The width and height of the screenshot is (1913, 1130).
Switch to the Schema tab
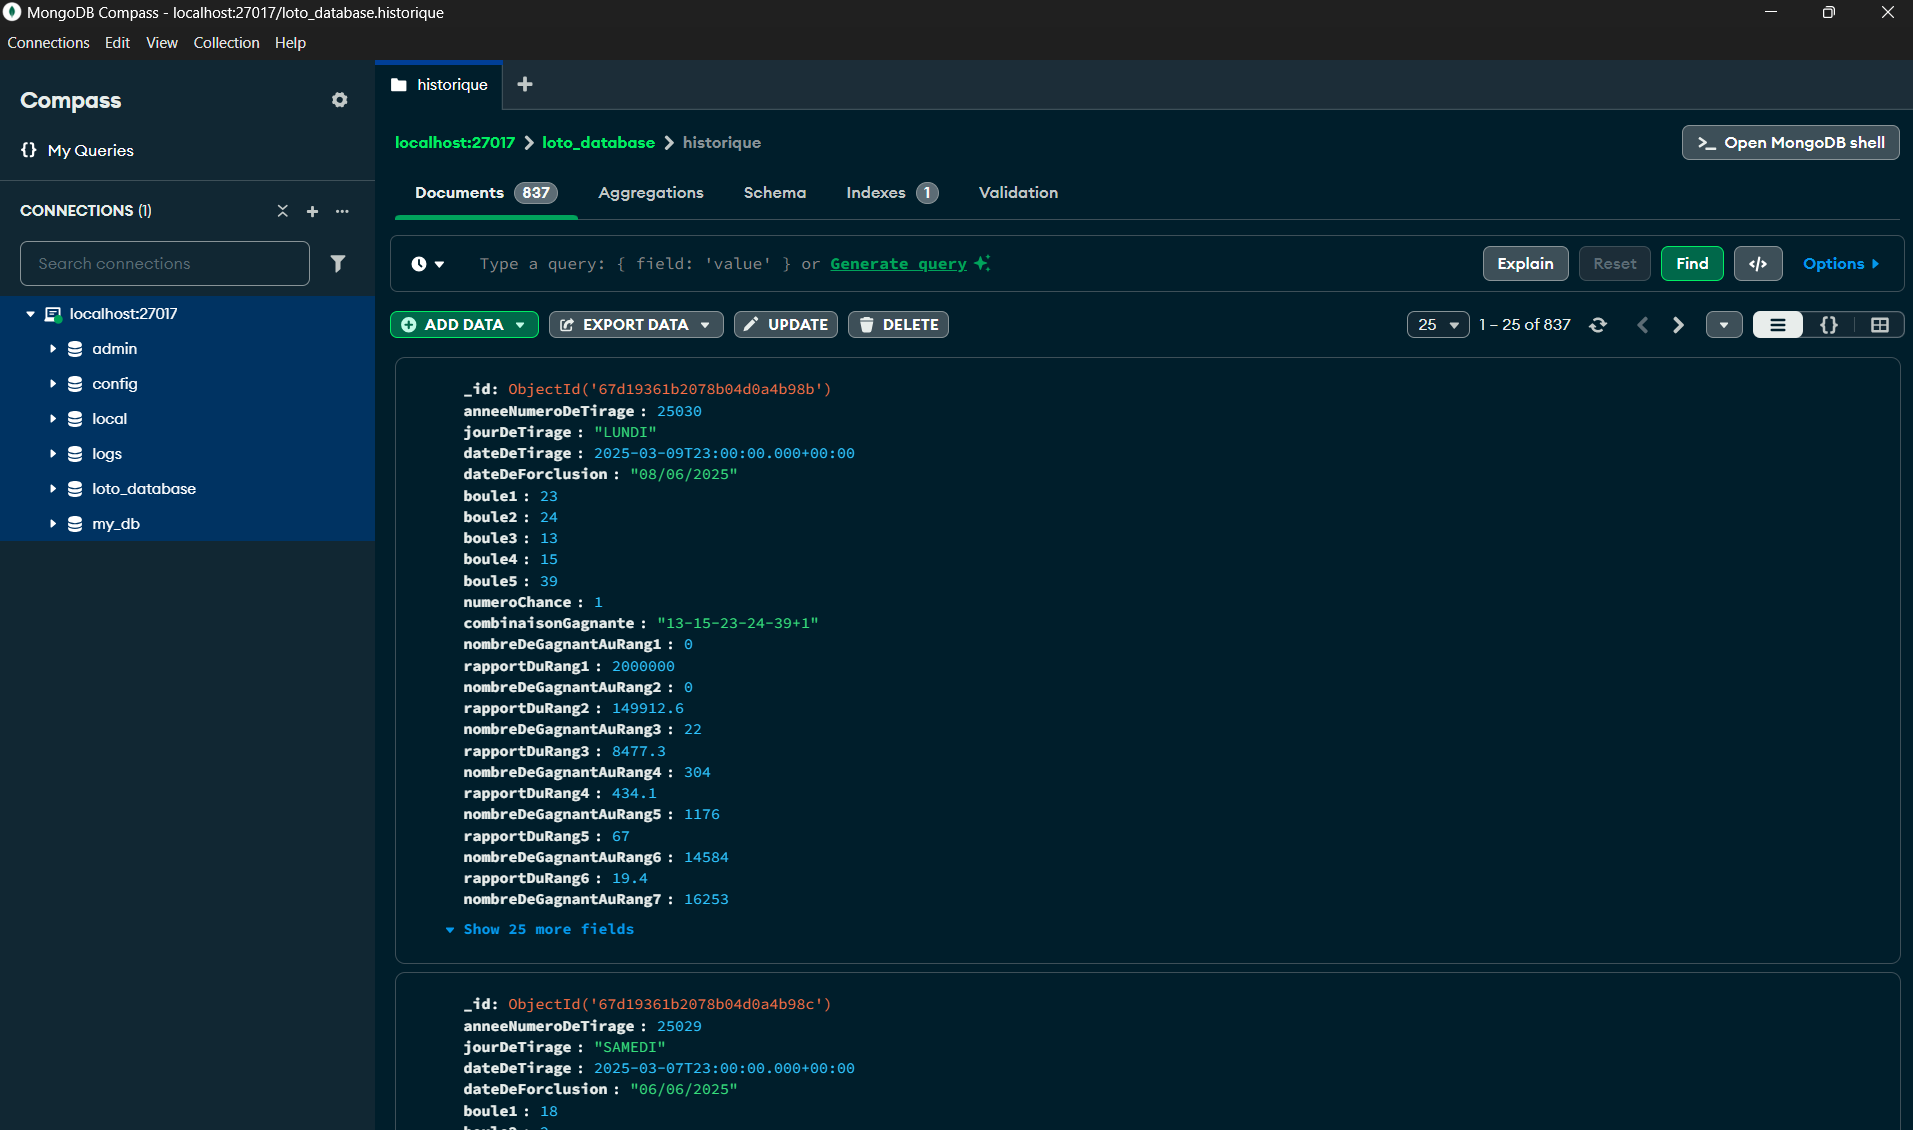[x=775, y=193]
